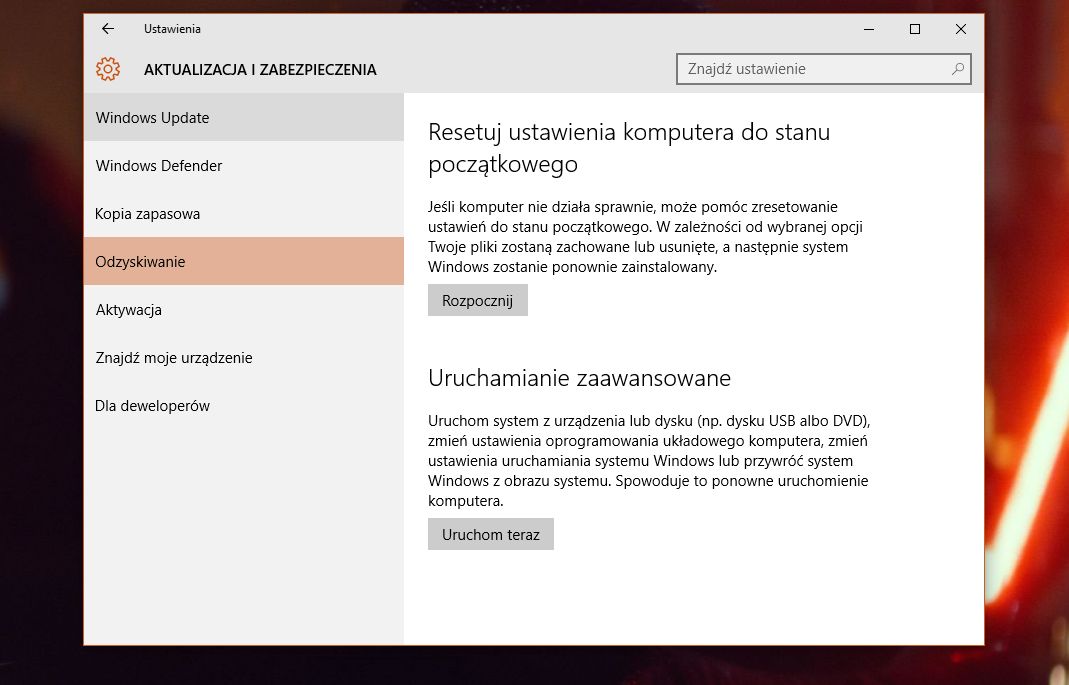Image resolution: width=1069 pixels, height=685 pixels.
Task: Click the search magnifier icon
Action: tap(957, 69)
